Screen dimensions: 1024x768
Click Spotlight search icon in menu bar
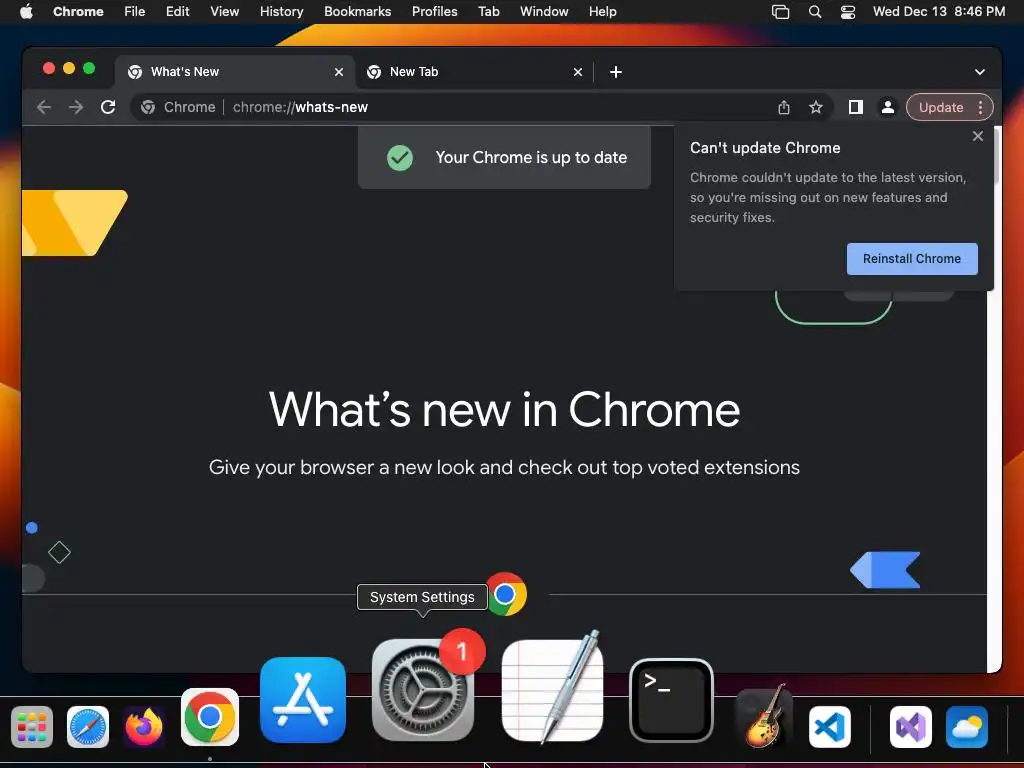[814, 12]
